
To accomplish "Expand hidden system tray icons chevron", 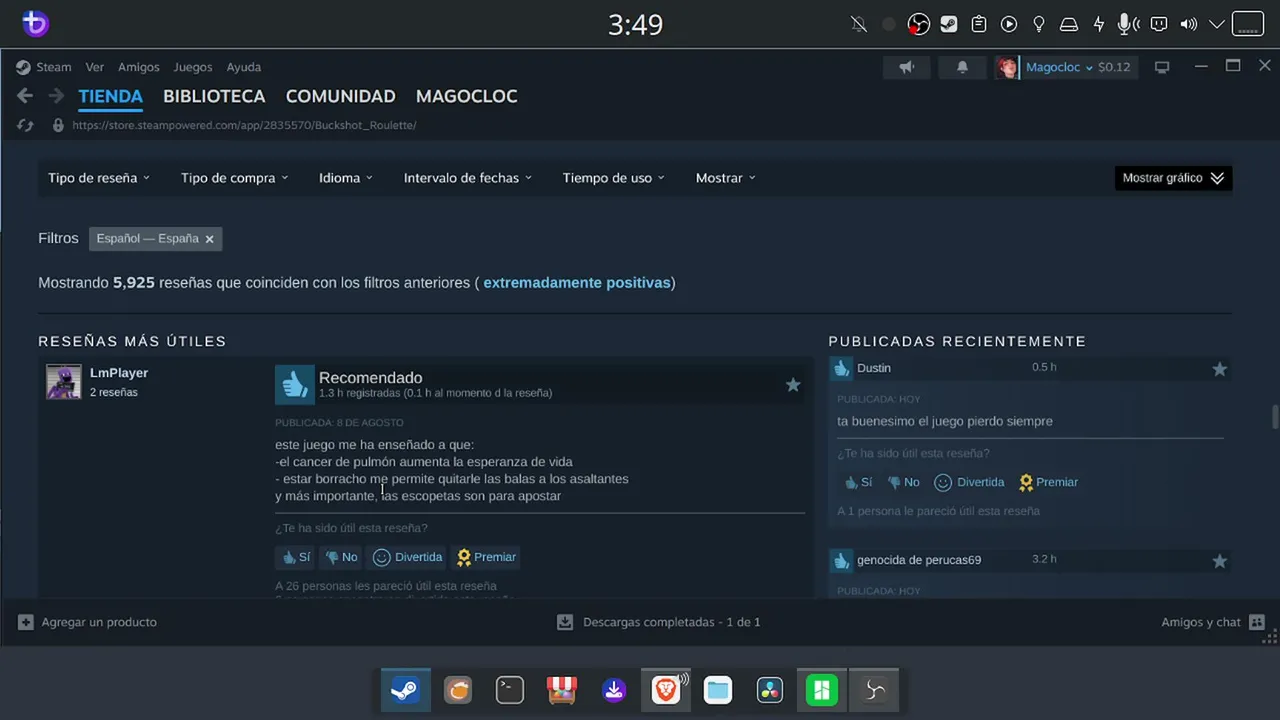I will (1217, 24).
